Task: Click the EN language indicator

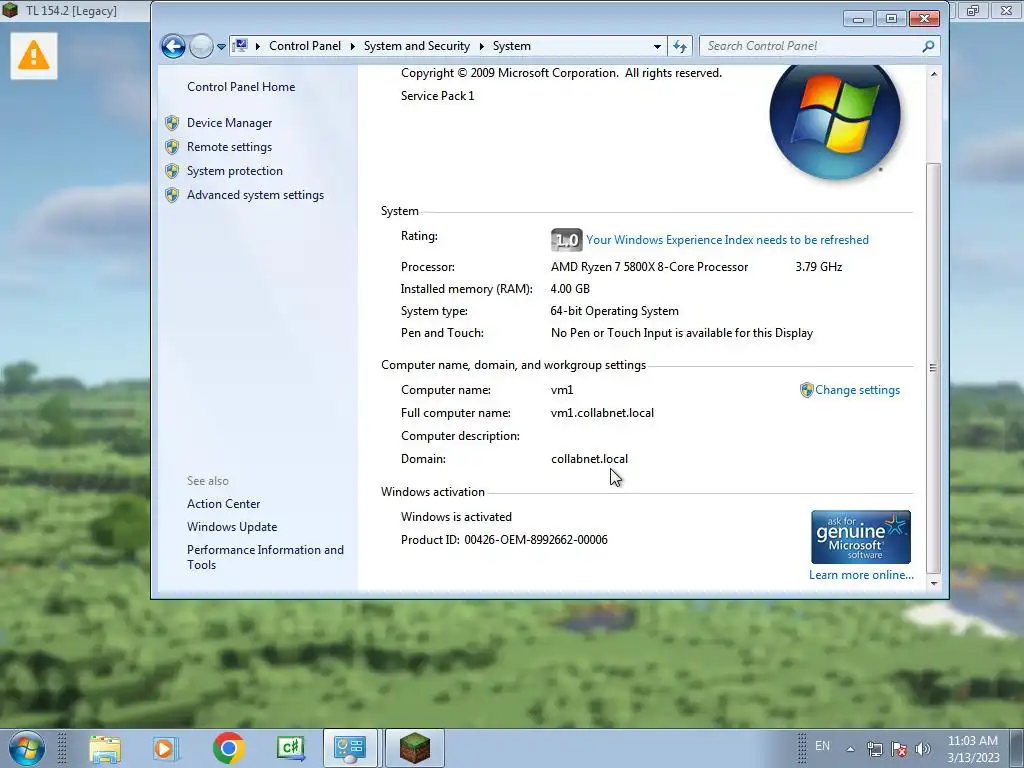Action: [822, 746]
